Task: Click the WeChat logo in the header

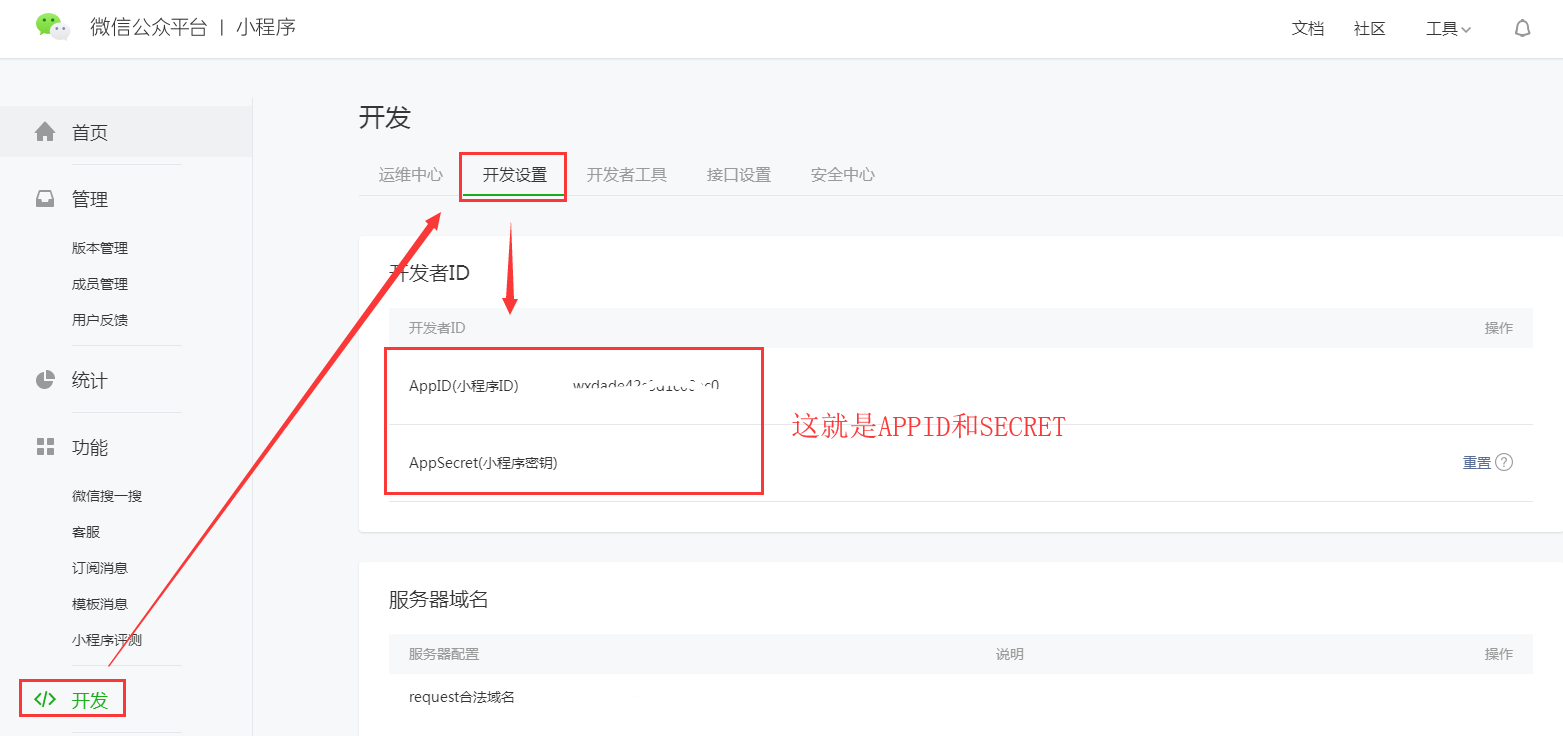Action: coord(51,27)
